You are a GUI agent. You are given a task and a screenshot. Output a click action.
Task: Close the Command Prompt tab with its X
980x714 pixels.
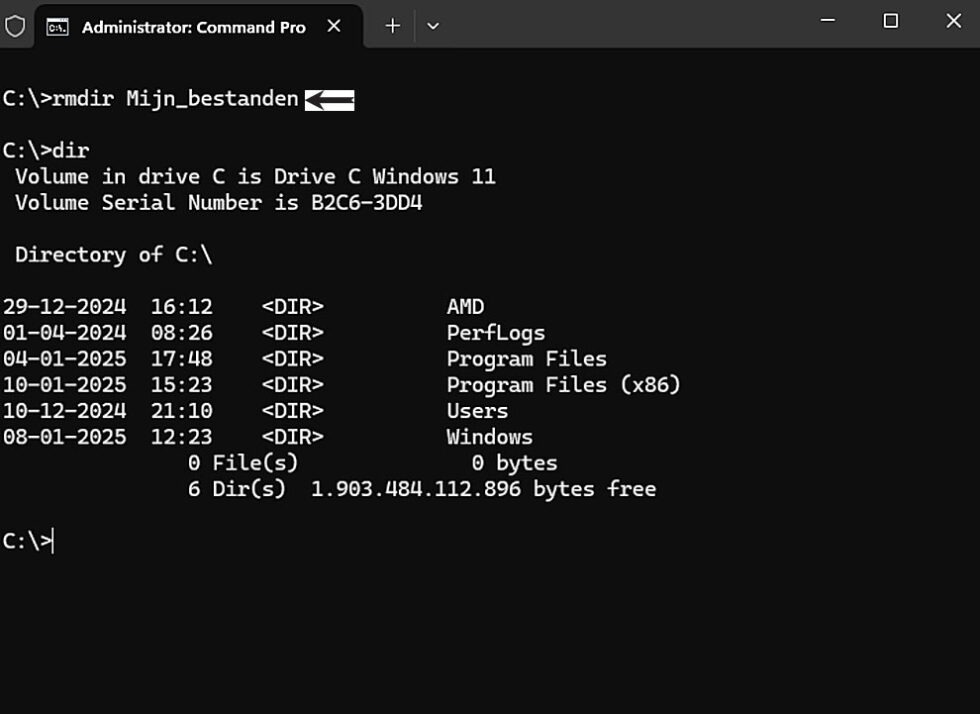pos(334,28)
